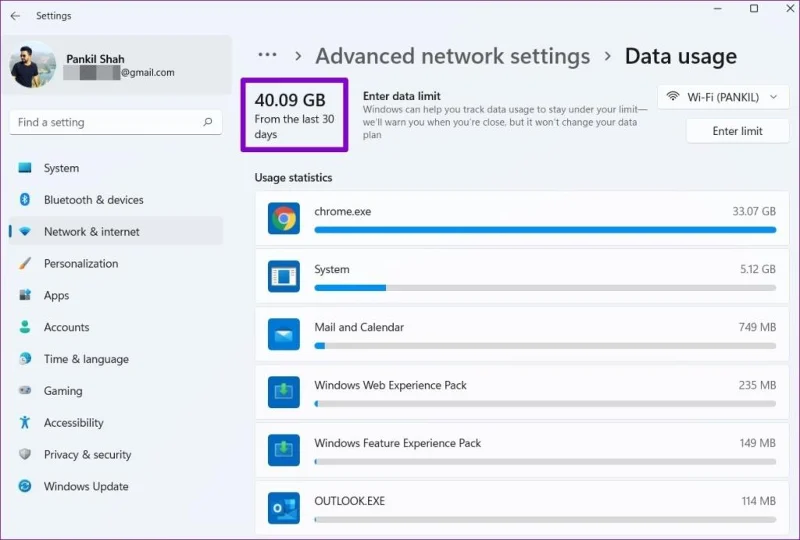Click the OUTLOOK.EXE app icon
The height and width of the screenshot is (540, 800).
284,508
